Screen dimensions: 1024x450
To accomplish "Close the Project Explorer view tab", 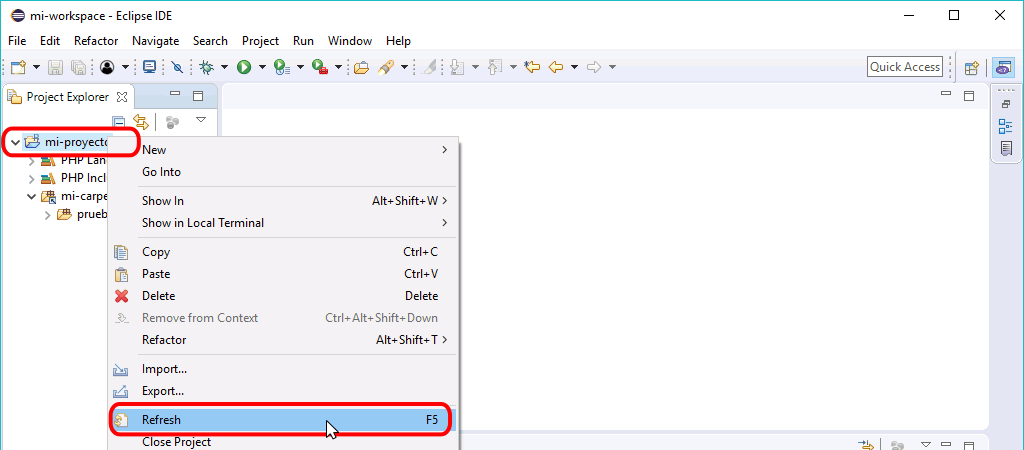I will 121,97.
